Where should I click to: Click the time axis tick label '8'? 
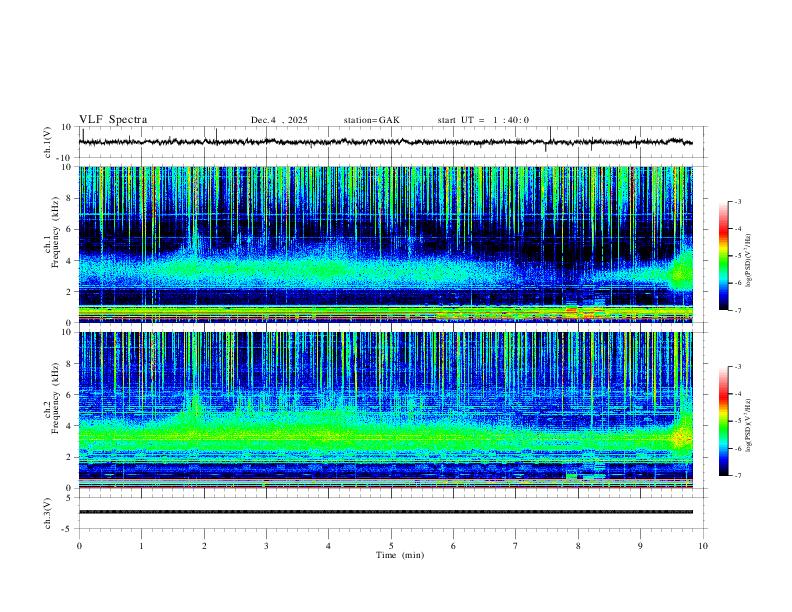tap(578, 546)
